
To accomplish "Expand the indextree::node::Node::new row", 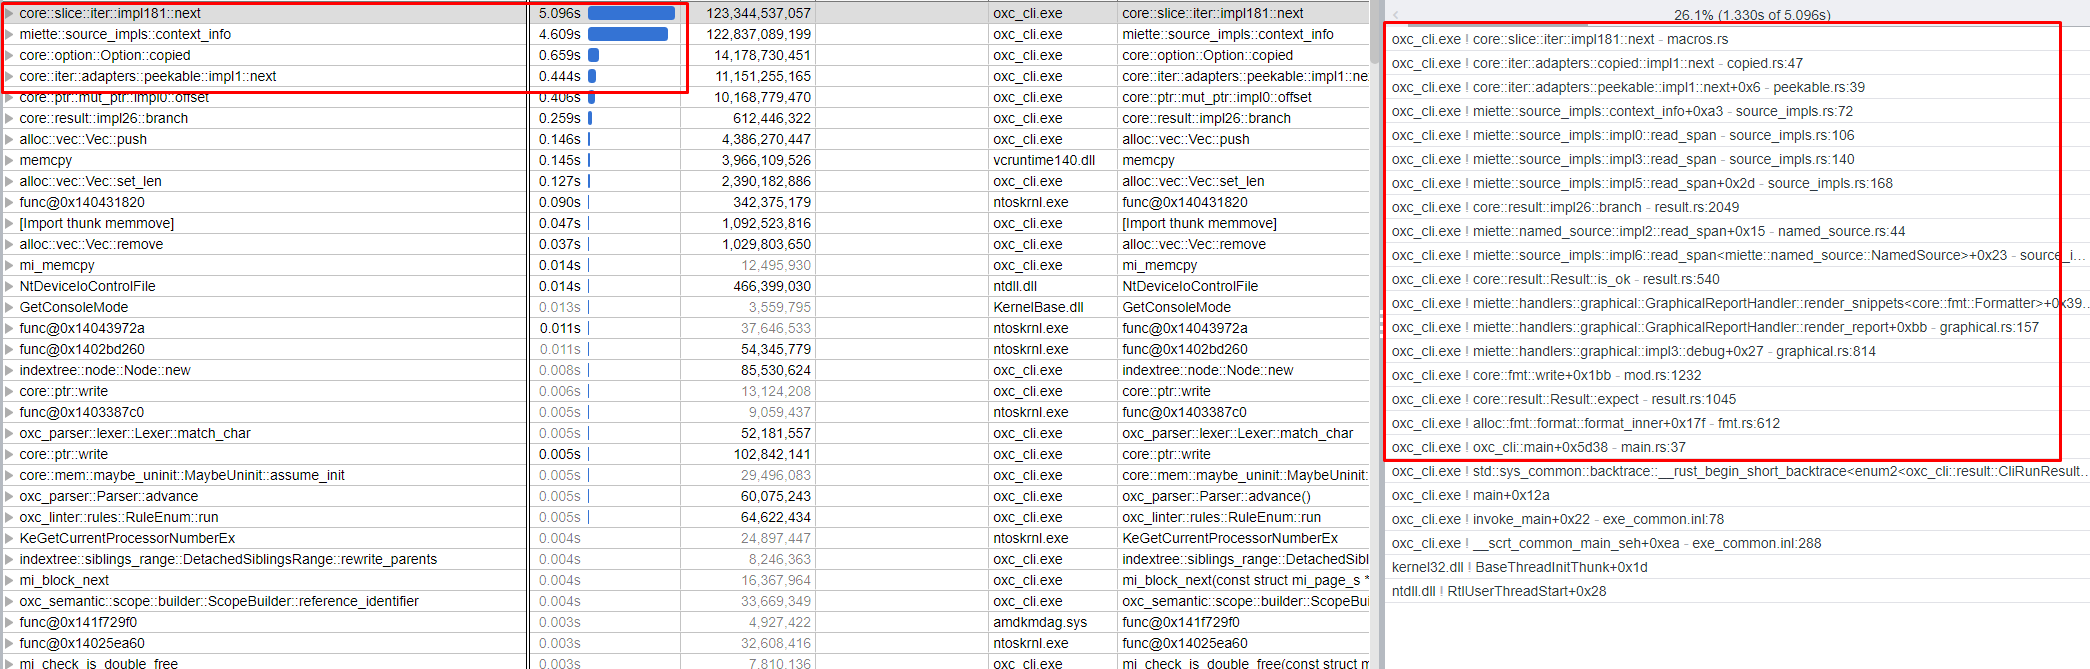I will coord(9,370).
